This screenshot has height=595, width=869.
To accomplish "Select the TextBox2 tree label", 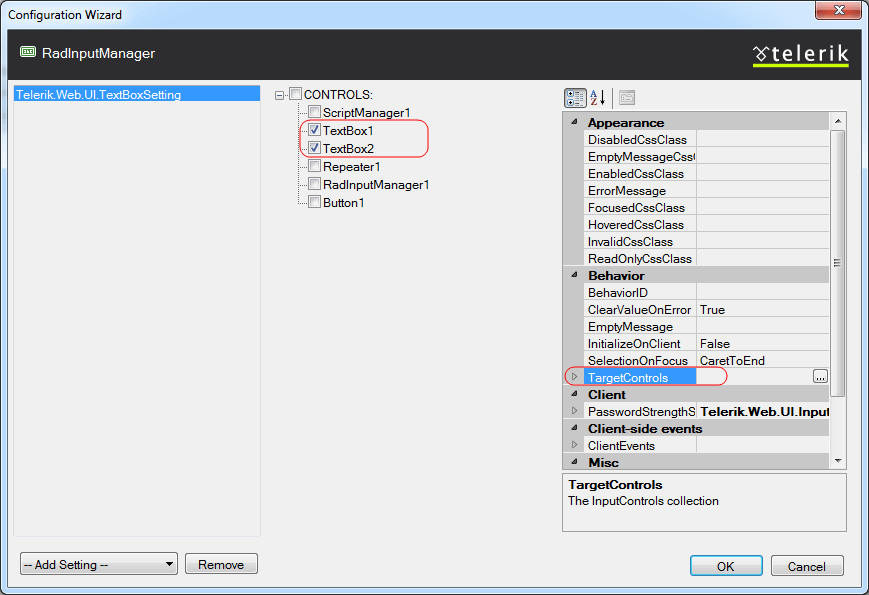I will pyautogui.click(x=348, y=148).
